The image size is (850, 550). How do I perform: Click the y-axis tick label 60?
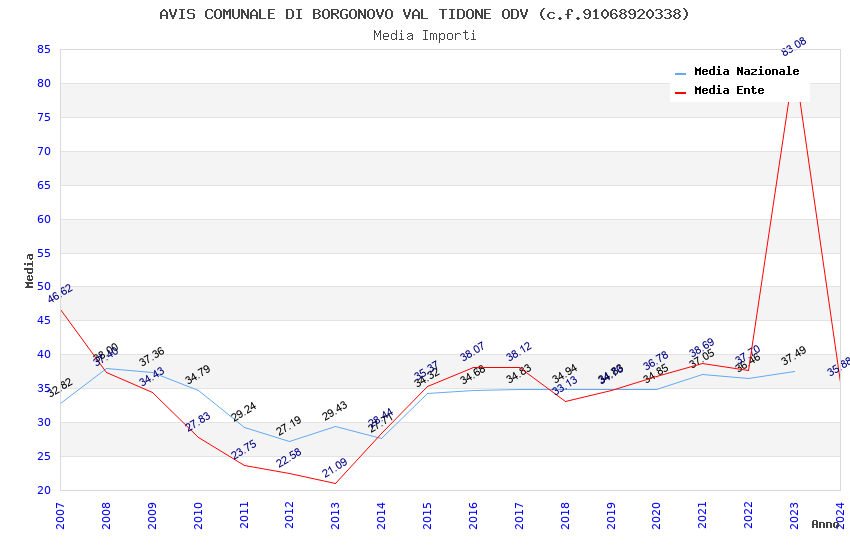pos(44,219)
